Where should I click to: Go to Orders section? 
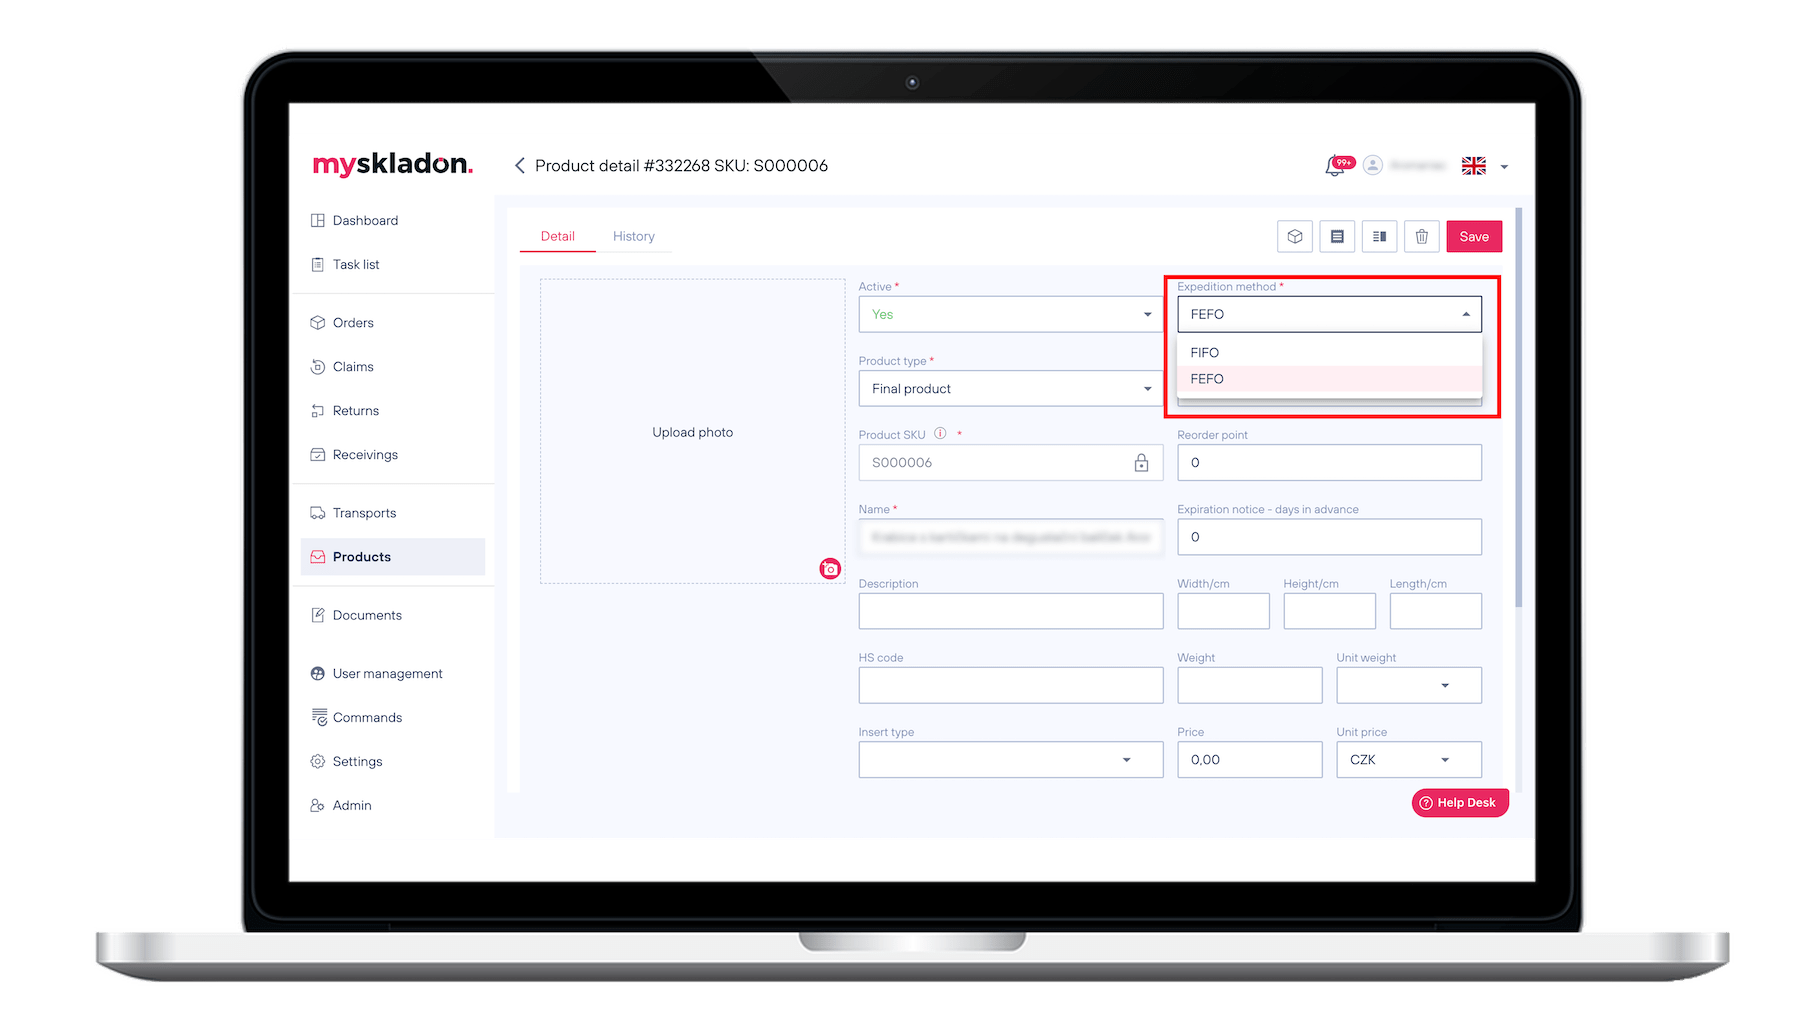click(352, 322)
